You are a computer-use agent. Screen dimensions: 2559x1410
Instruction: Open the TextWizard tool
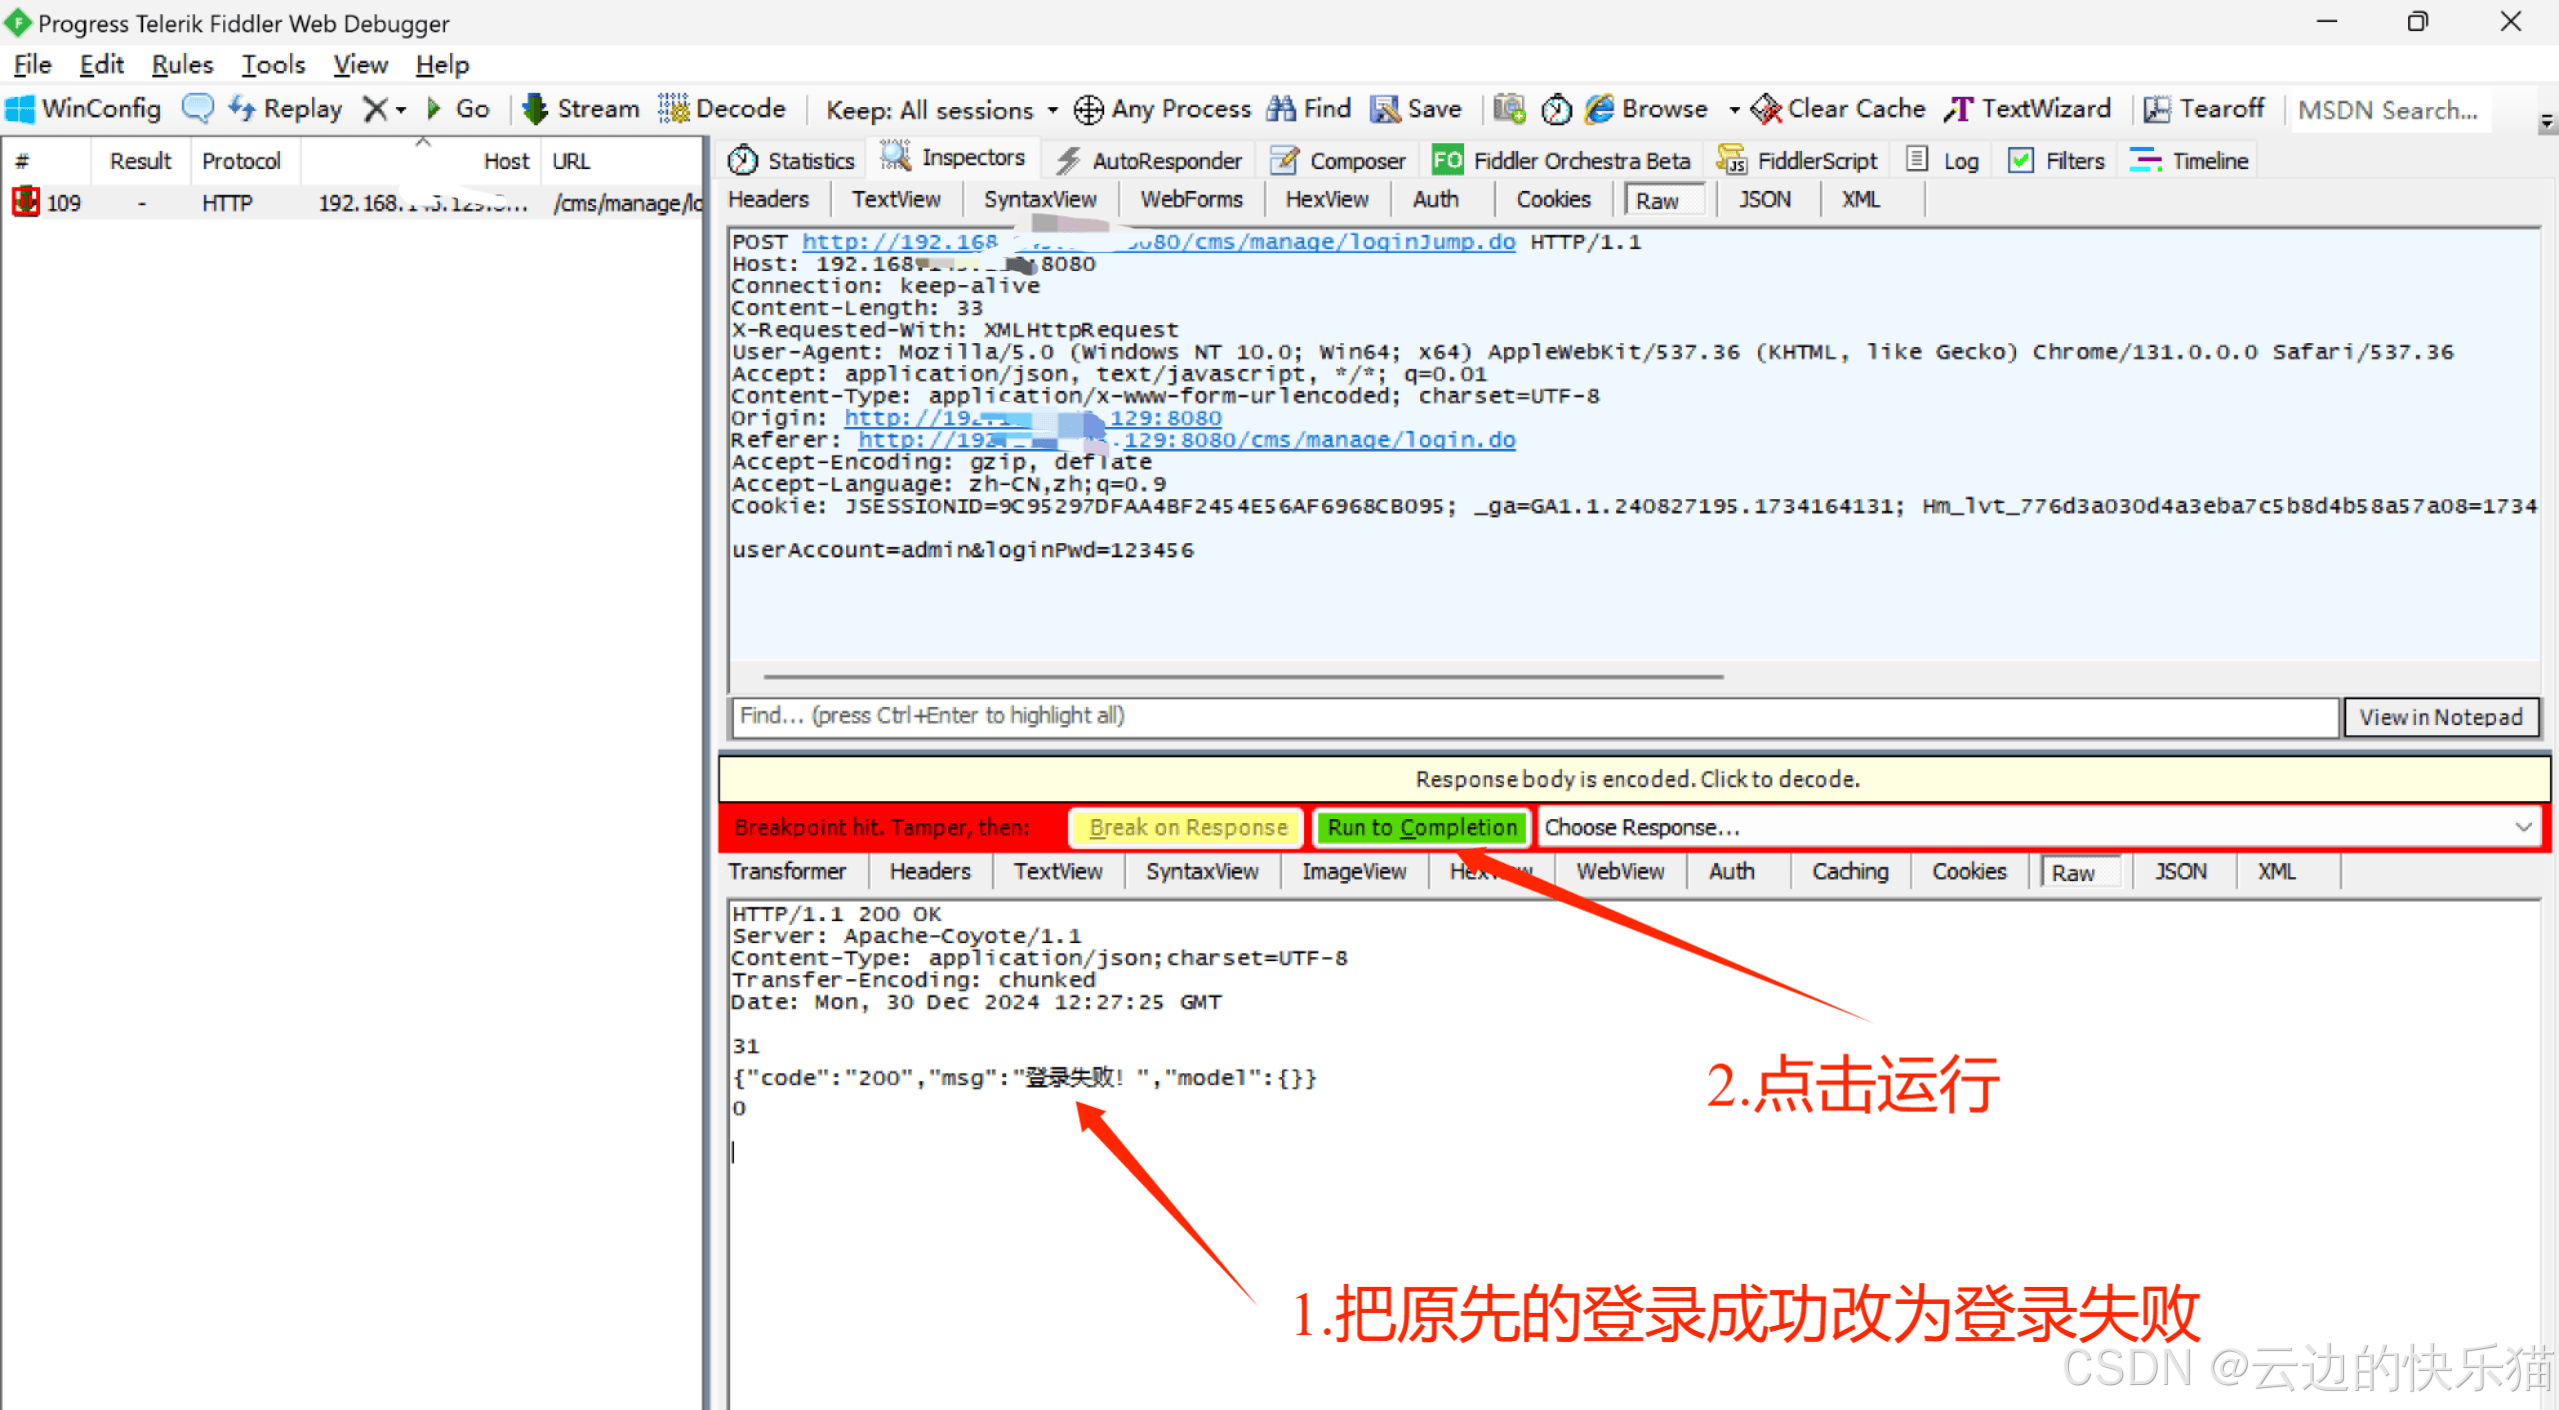(2028, 108)
